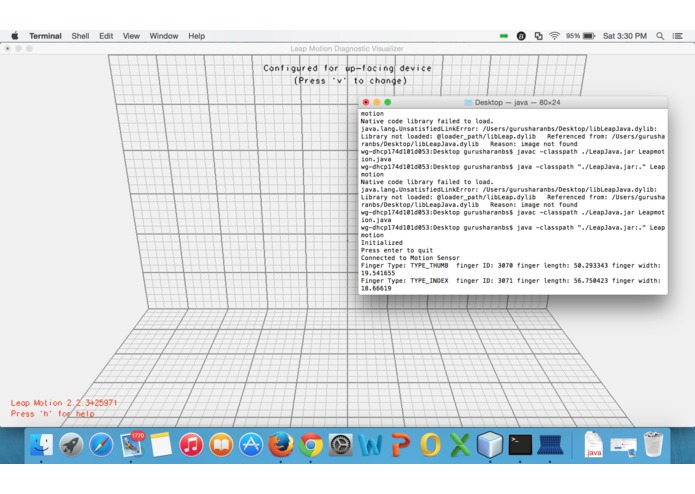This screenshot has width=695, height=494.
Task: Open the Window menu
Action: [164, 36]
